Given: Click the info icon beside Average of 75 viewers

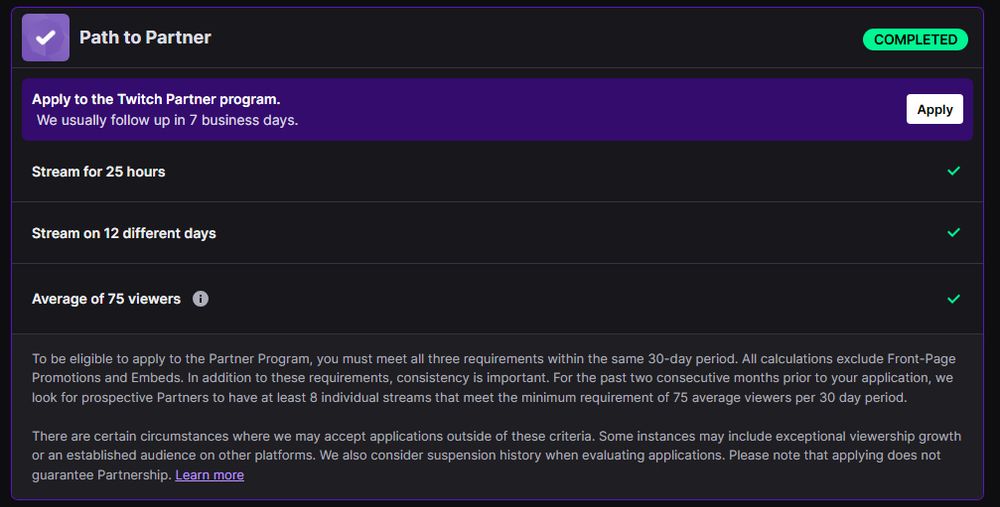Looking at the screenshot, I should coord(200,298).
